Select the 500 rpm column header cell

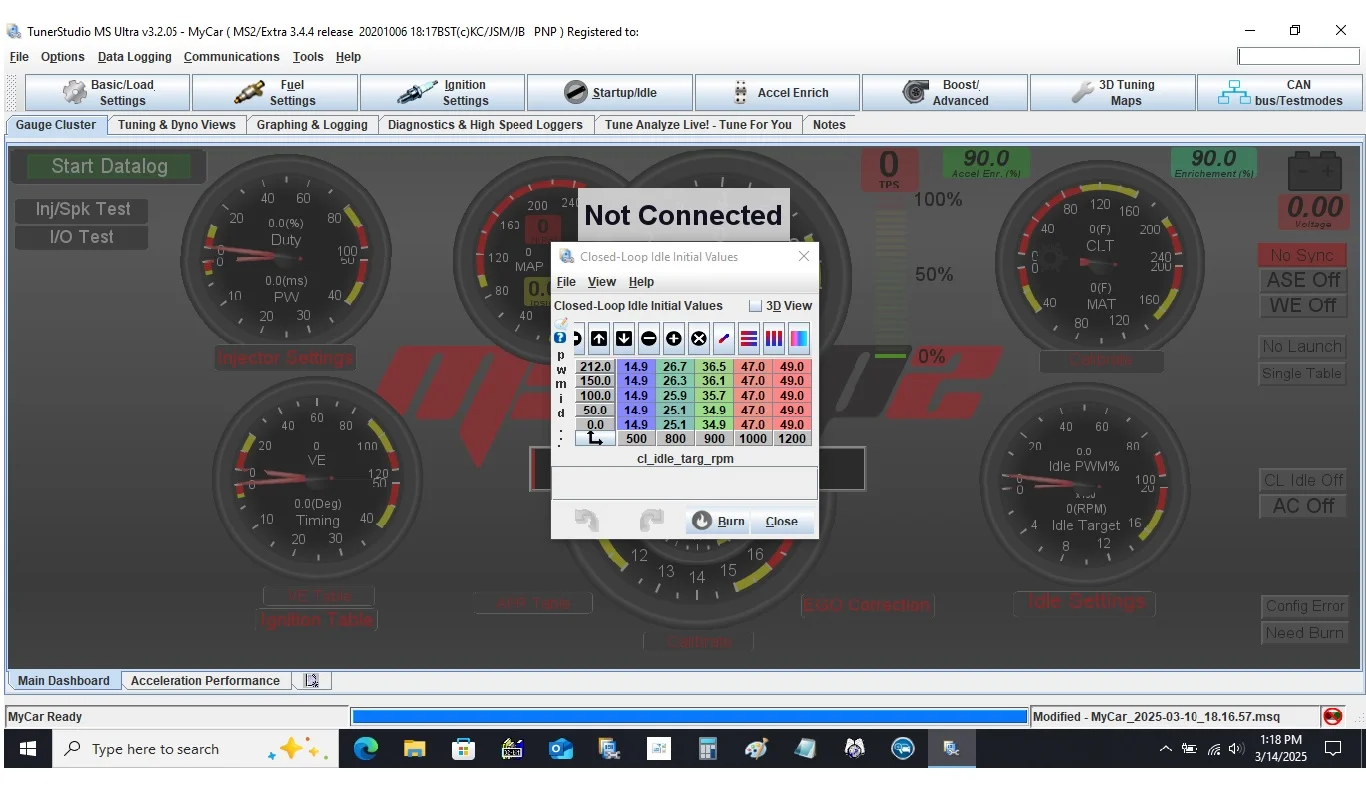click(x=636, y=438)
